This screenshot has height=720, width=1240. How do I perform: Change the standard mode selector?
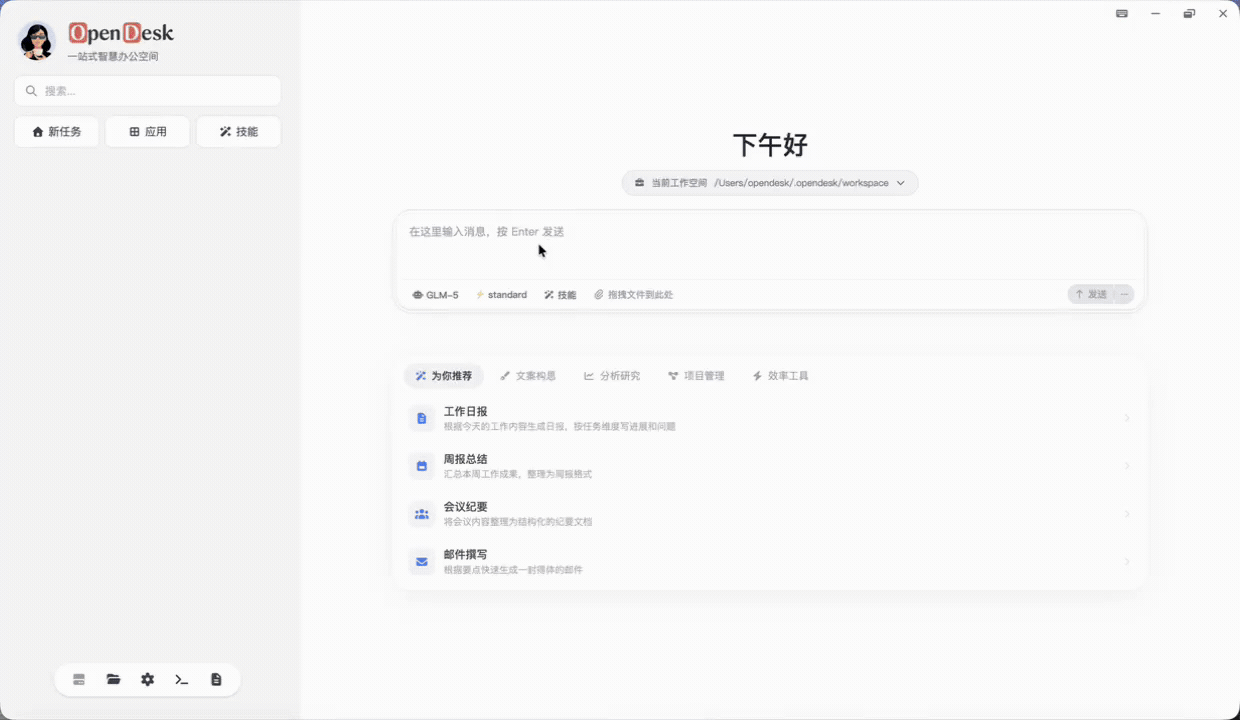tap(501, 295)
